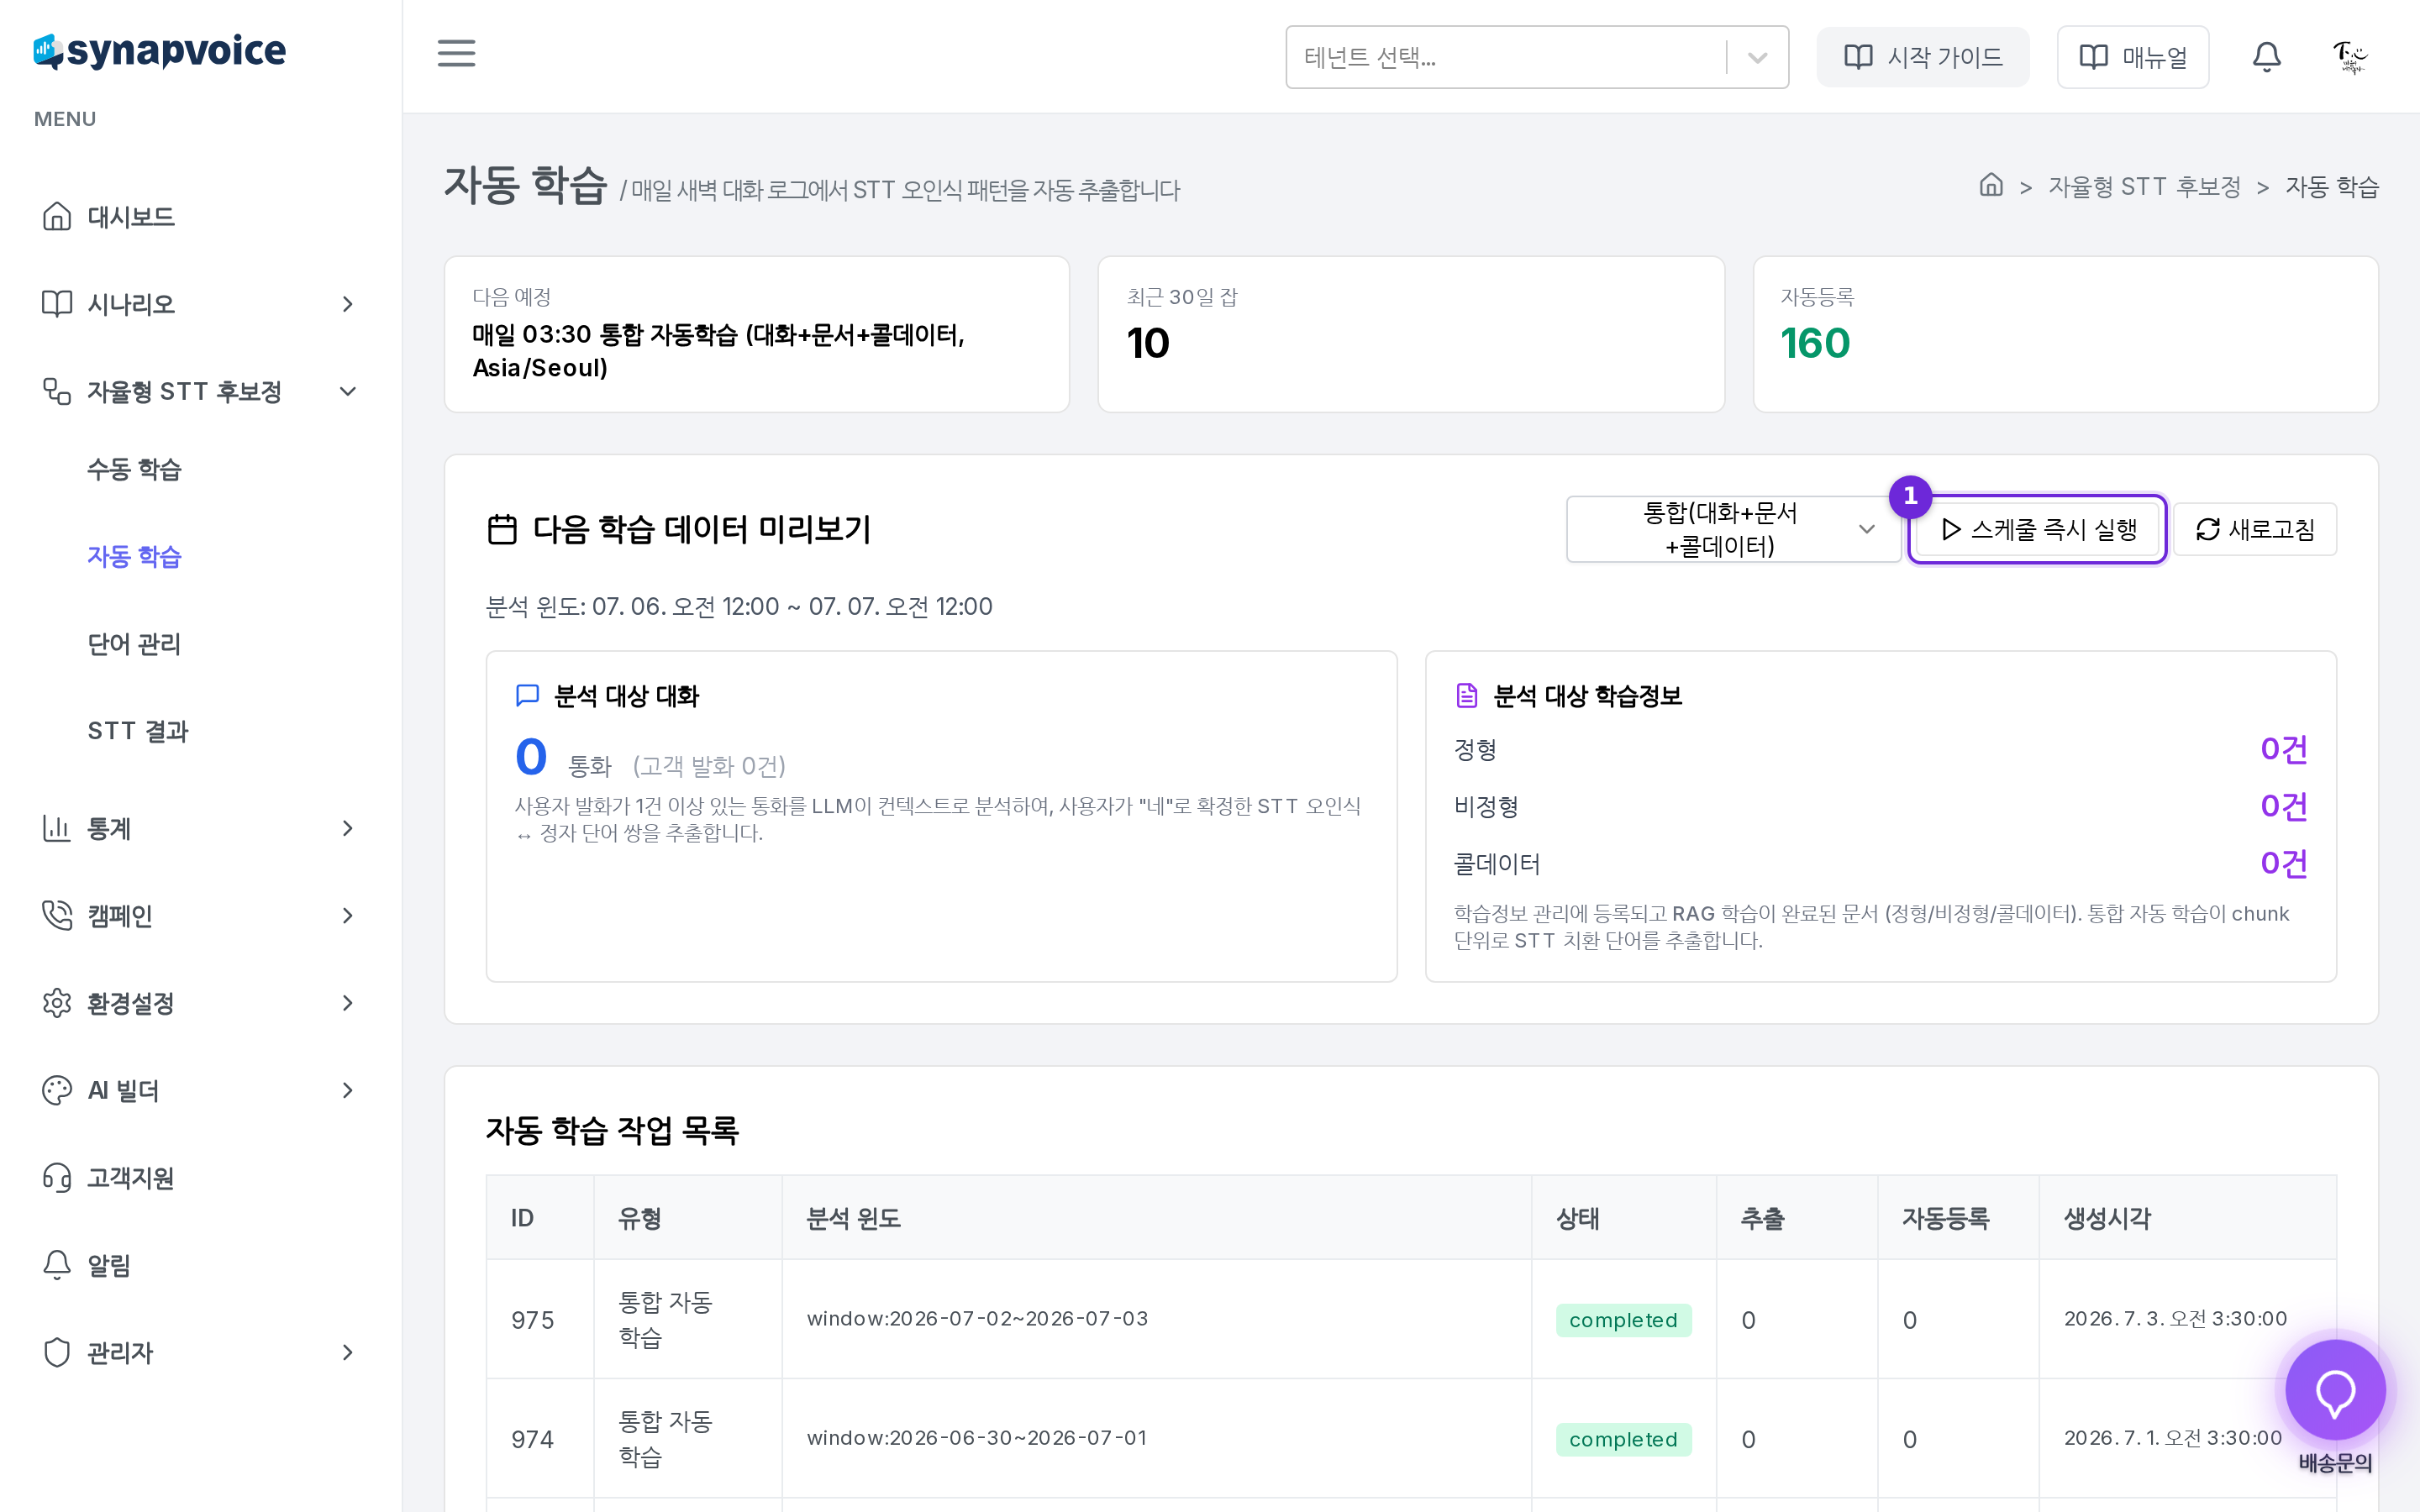
Task: Expand the AI 빌더 submenu chevron
Action: coord(347,1090)
